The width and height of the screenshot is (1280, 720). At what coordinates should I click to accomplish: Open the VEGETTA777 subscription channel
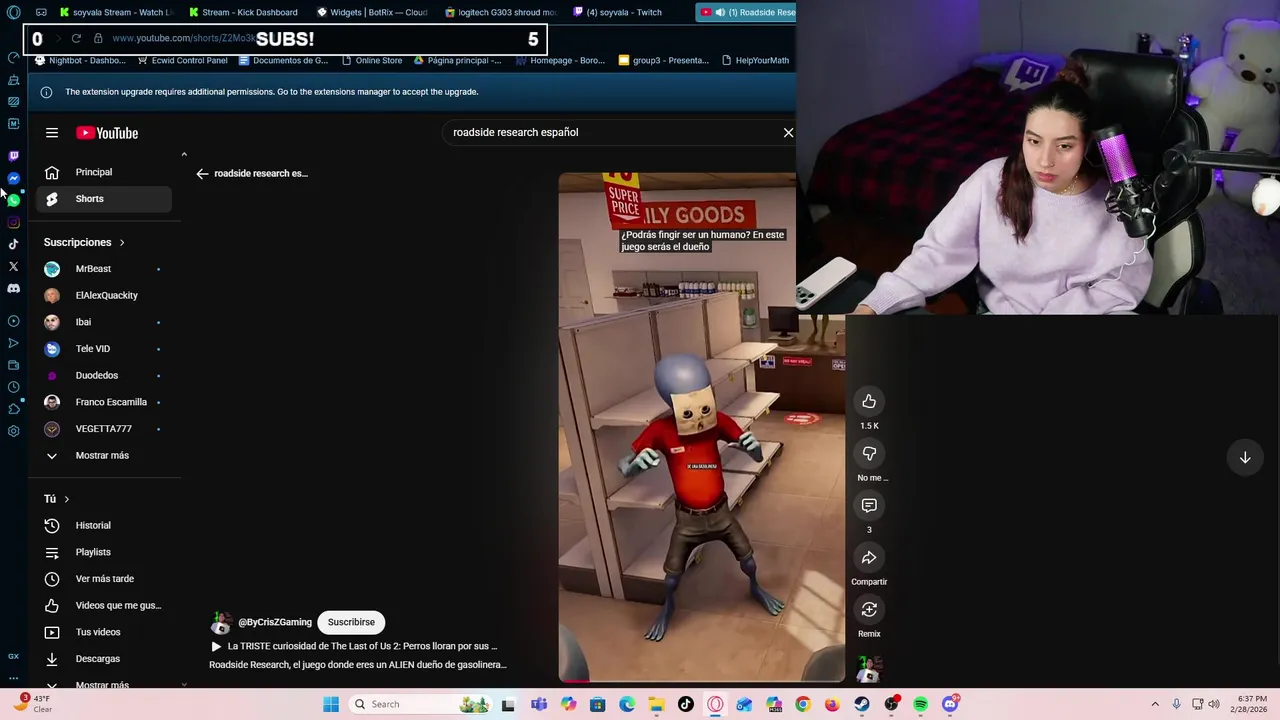(x=104, y=429)
